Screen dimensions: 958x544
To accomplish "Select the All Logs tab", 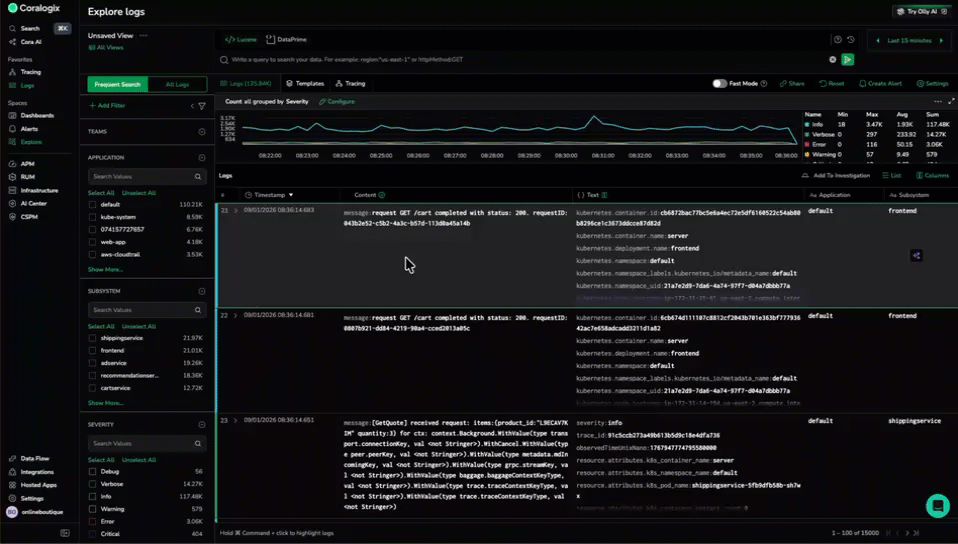I will pyautogui.click(x=177, y=85).
